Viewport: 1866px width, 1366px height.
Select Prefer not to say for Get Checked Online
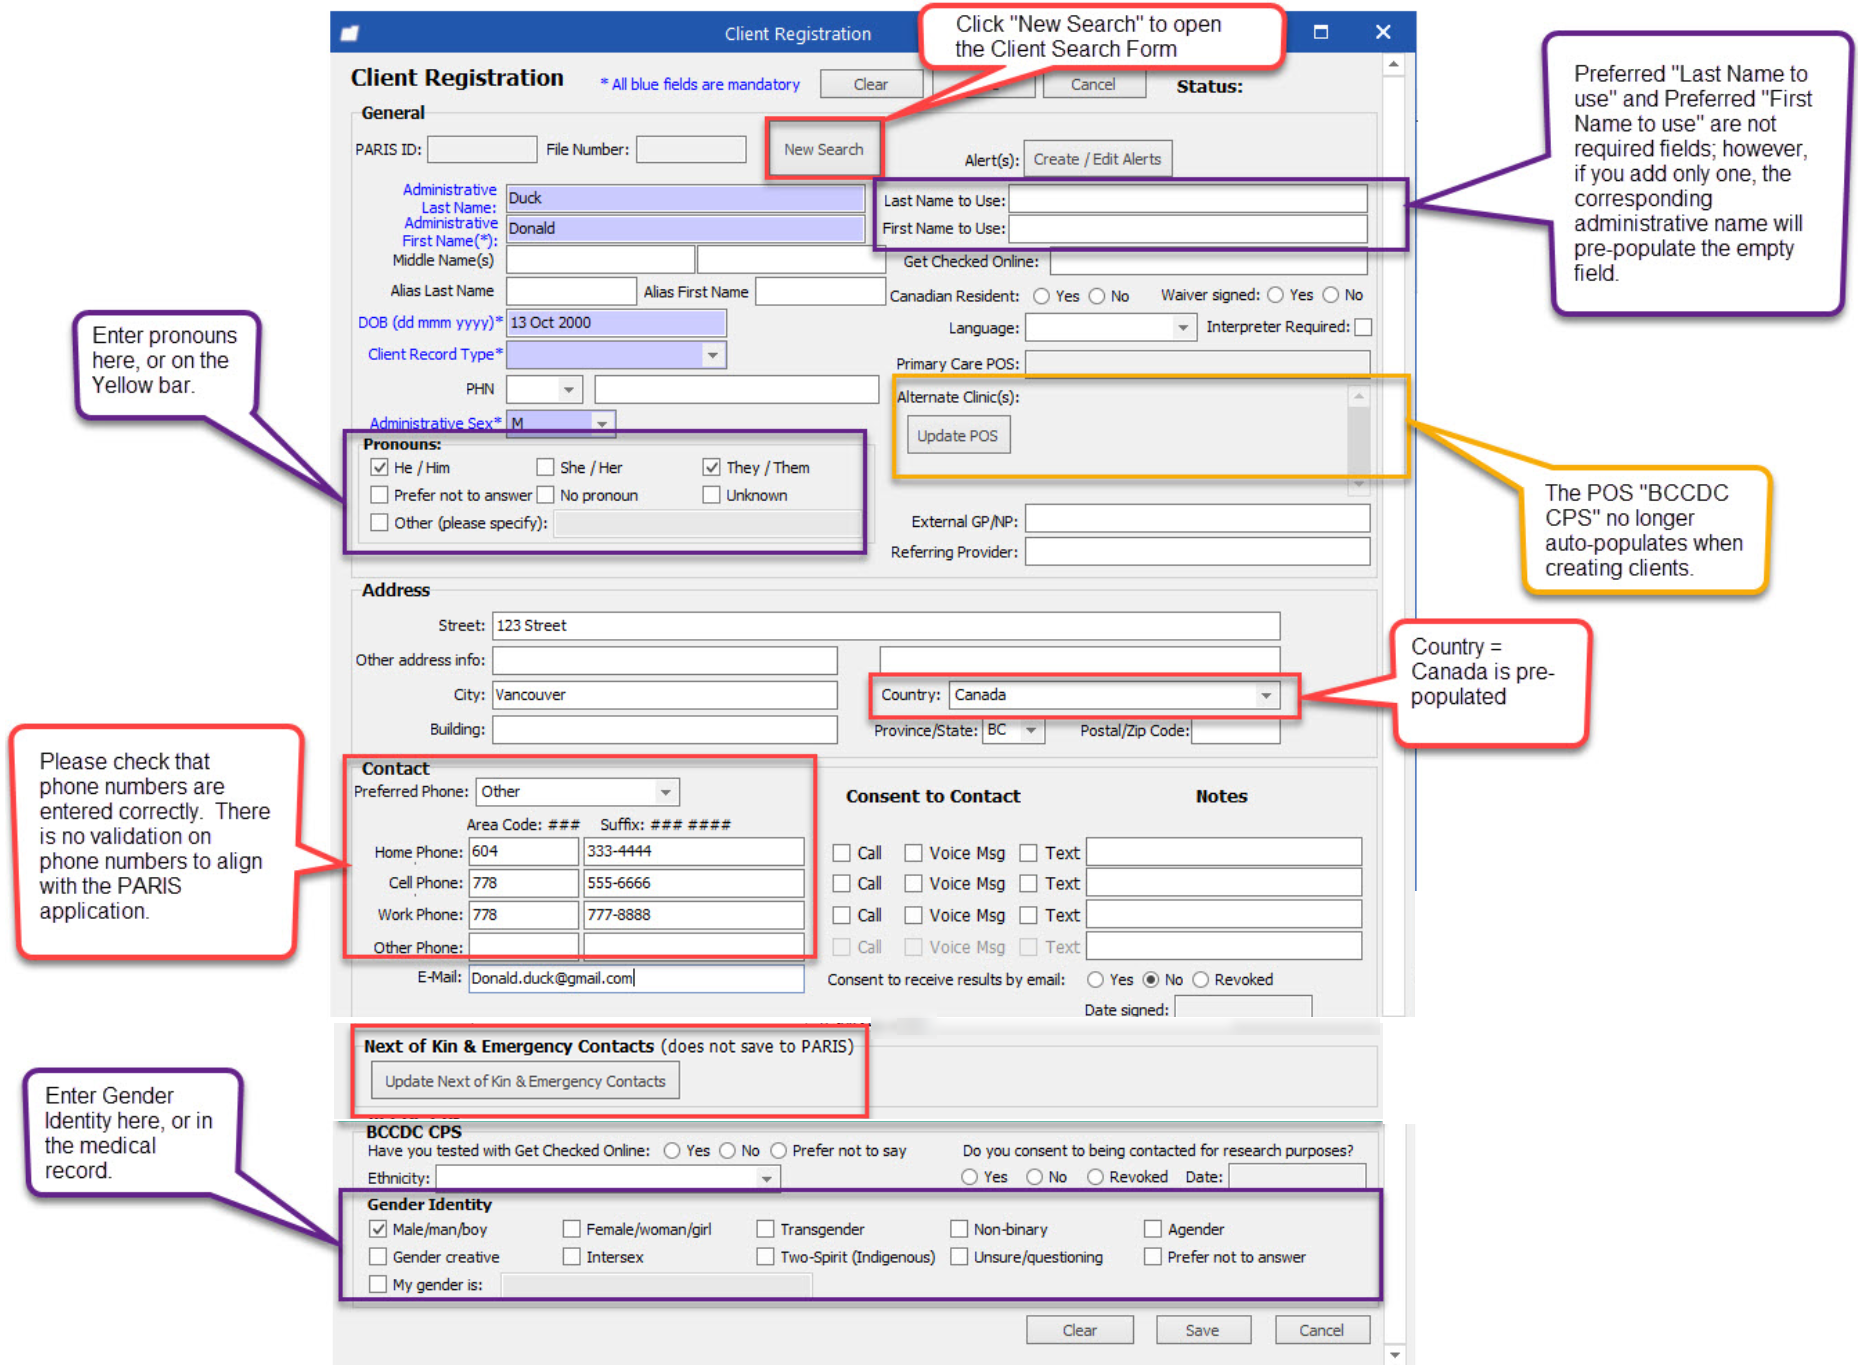point(779,1151)
